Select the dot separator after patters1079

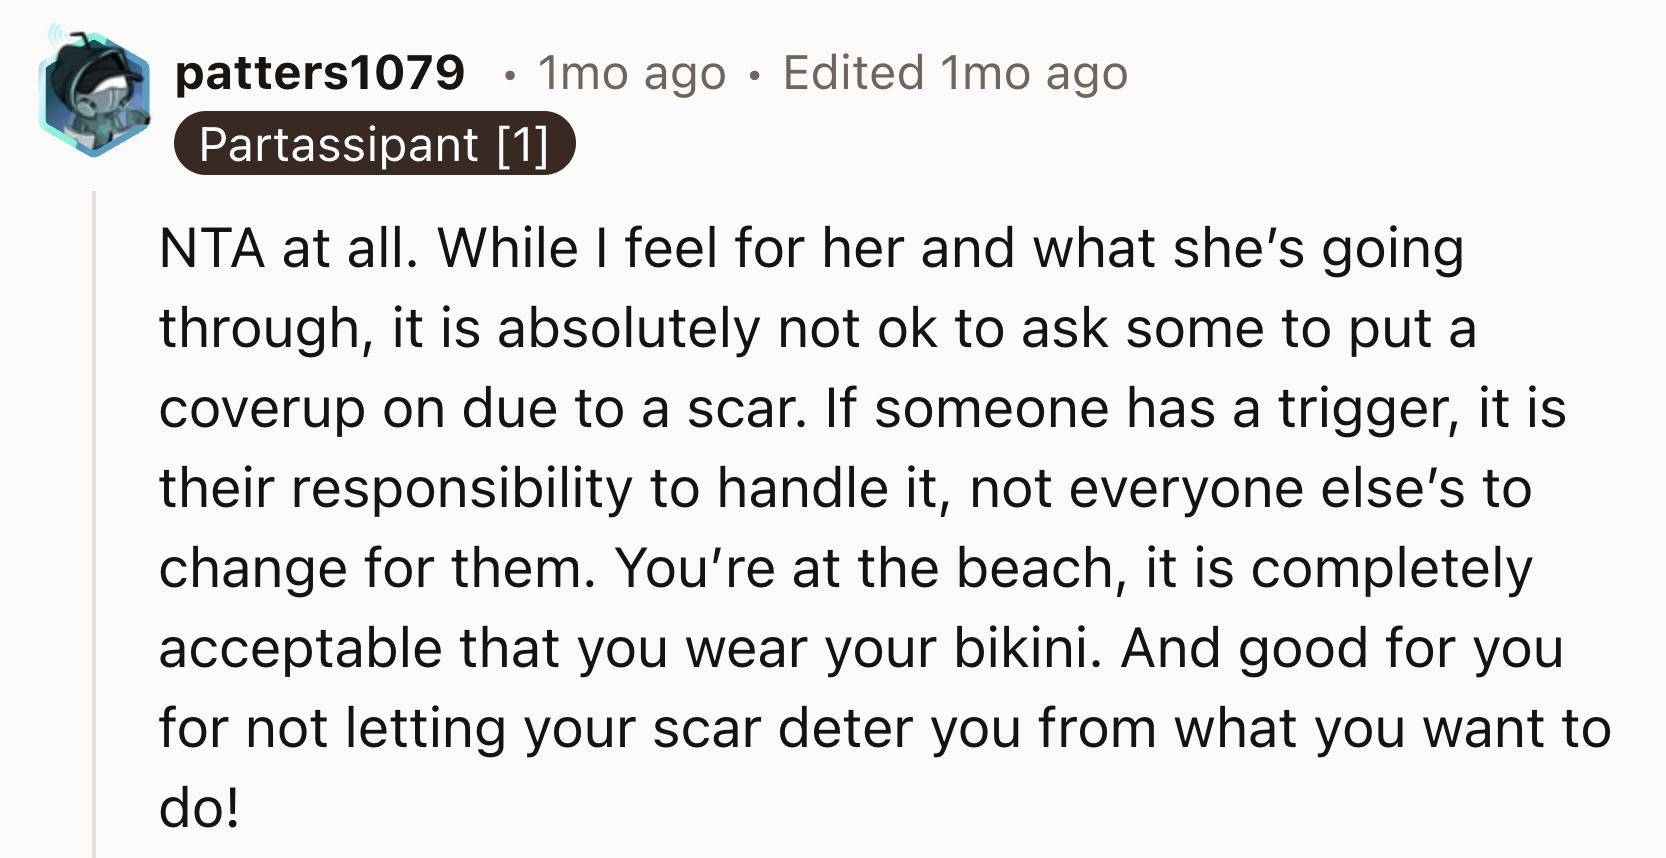coord(510,74)
